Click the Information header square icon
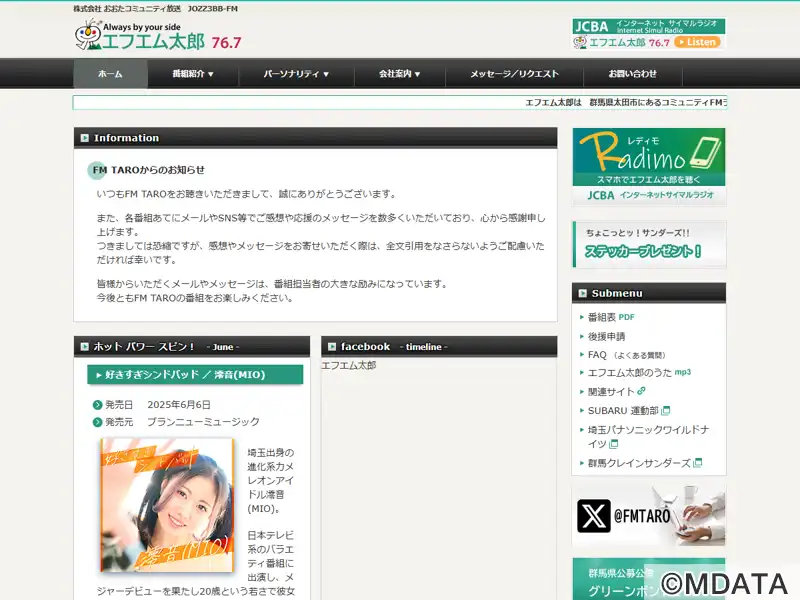800x600 pixels. [x=85, y=138]
